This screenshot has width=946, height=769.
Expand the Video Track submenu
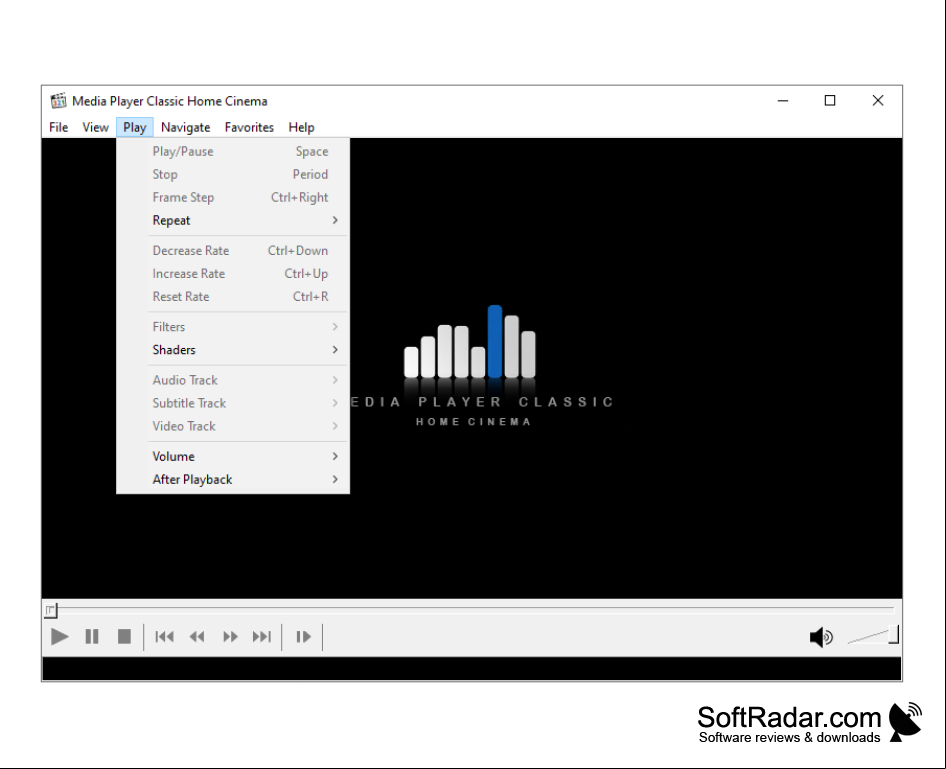233,426
